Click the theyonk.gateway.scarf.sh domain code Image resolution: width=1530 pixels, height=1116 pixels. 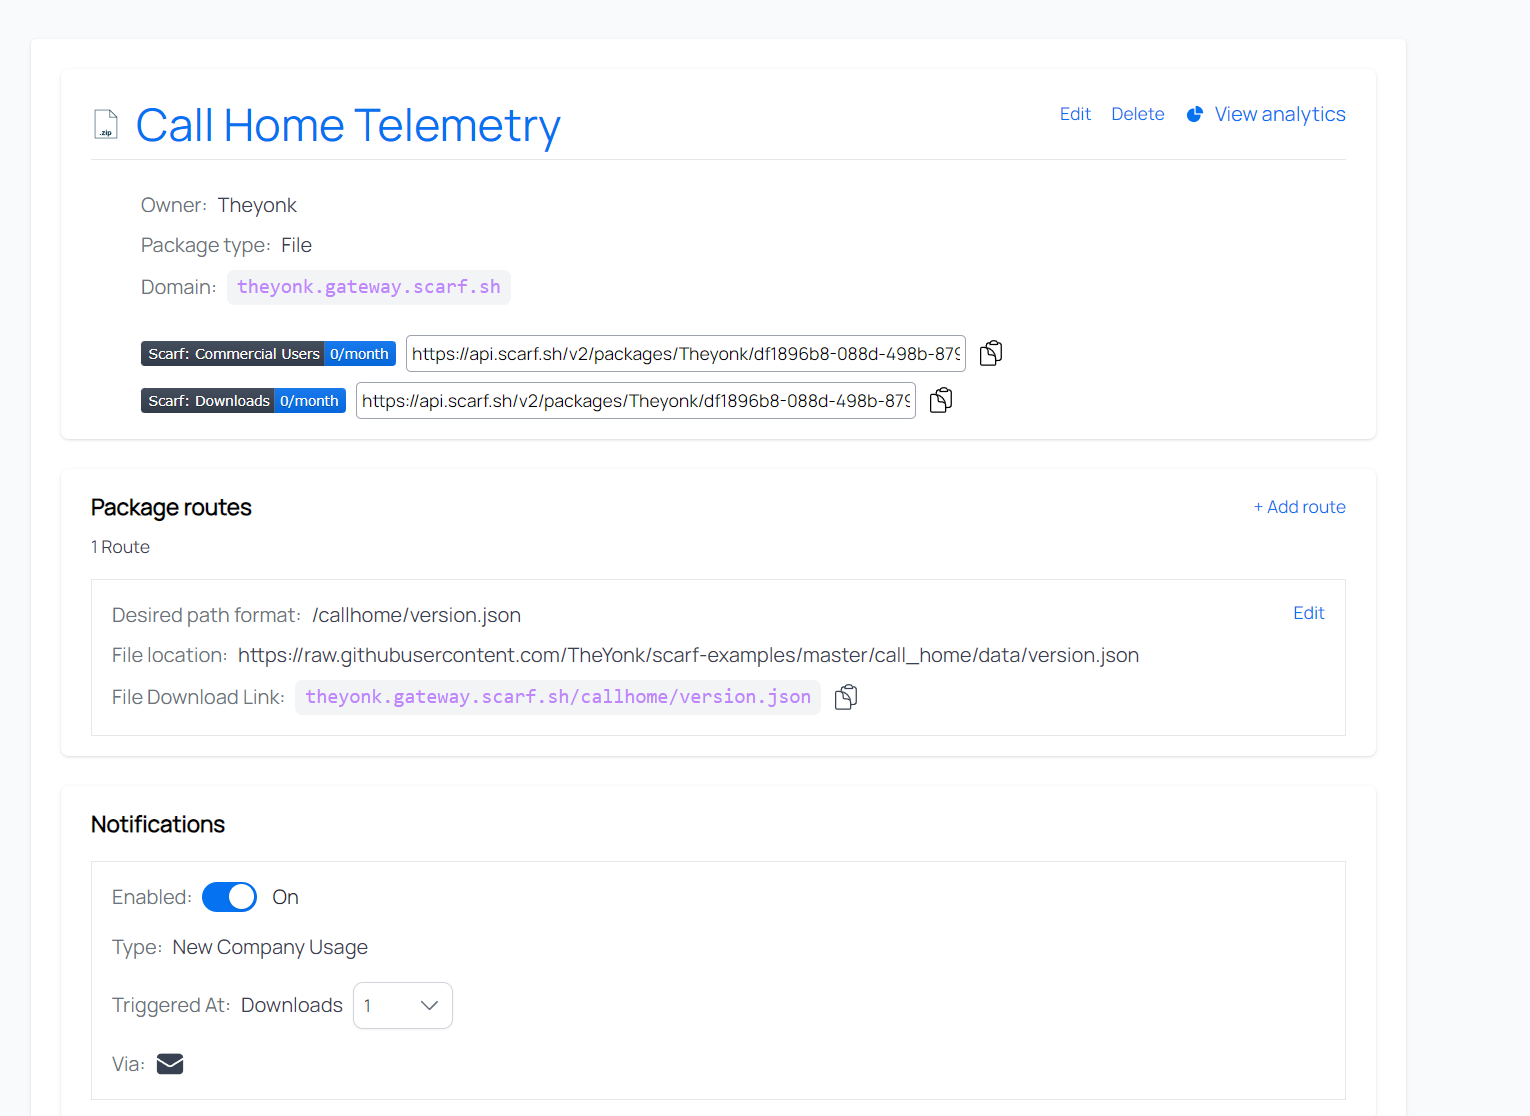pyautogui.click(x=368, y=287)
